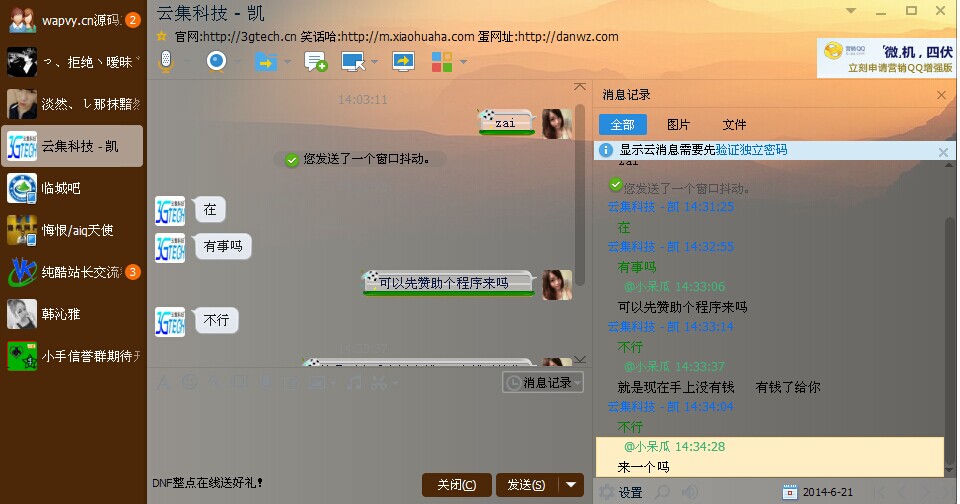Switch to the 文件 tab
Screen dimensions: 960x504
tap(734, 125)
